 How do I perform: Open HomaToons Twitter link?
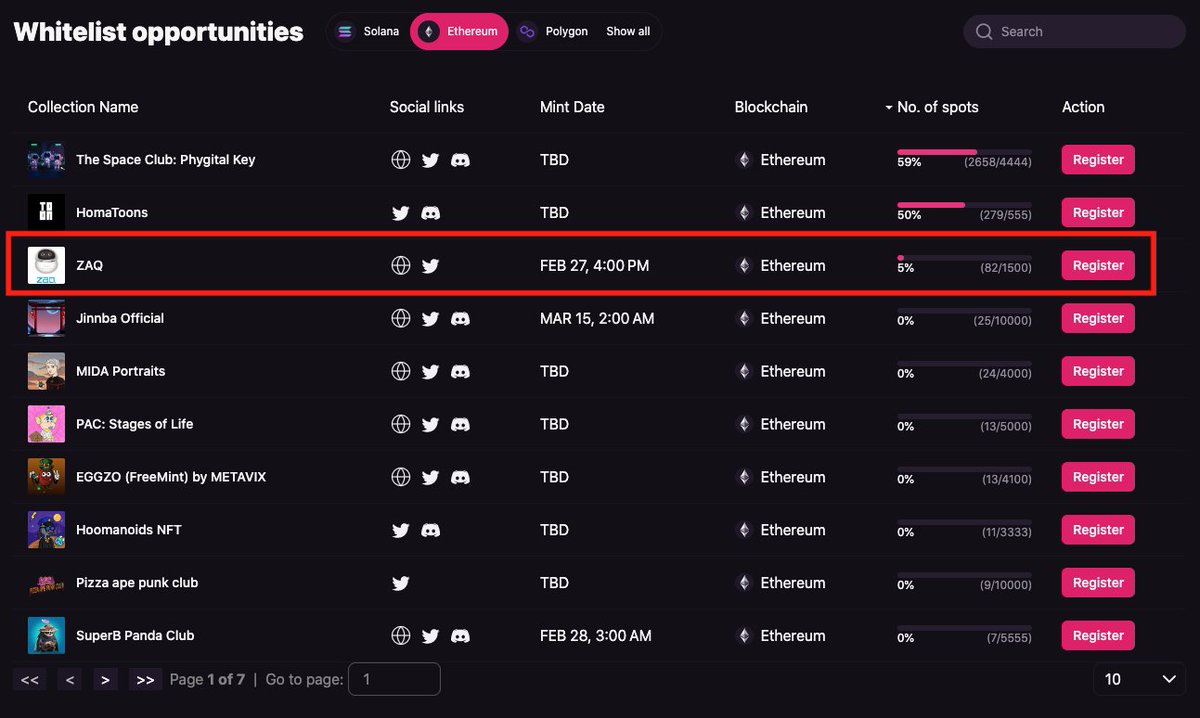click(401, 213)
